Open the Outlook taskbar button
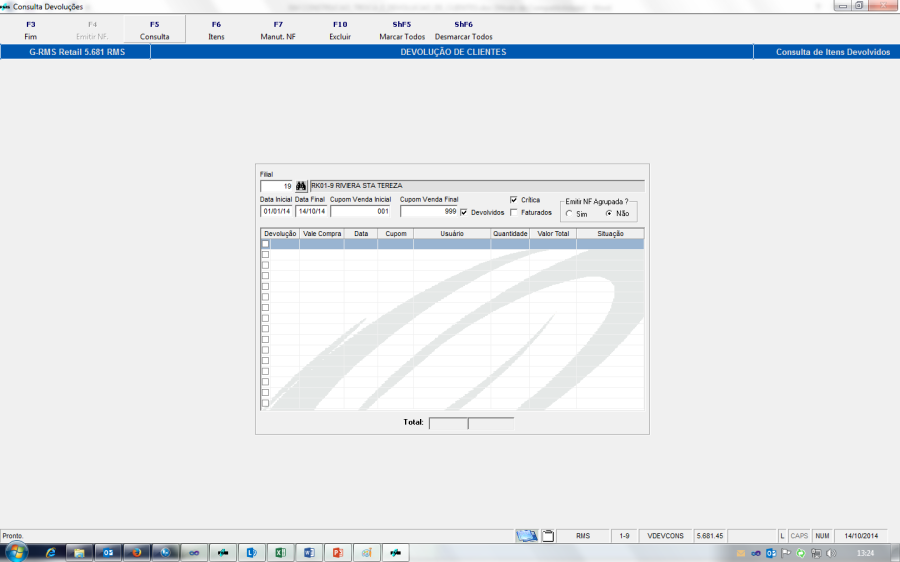 point(108,553)
